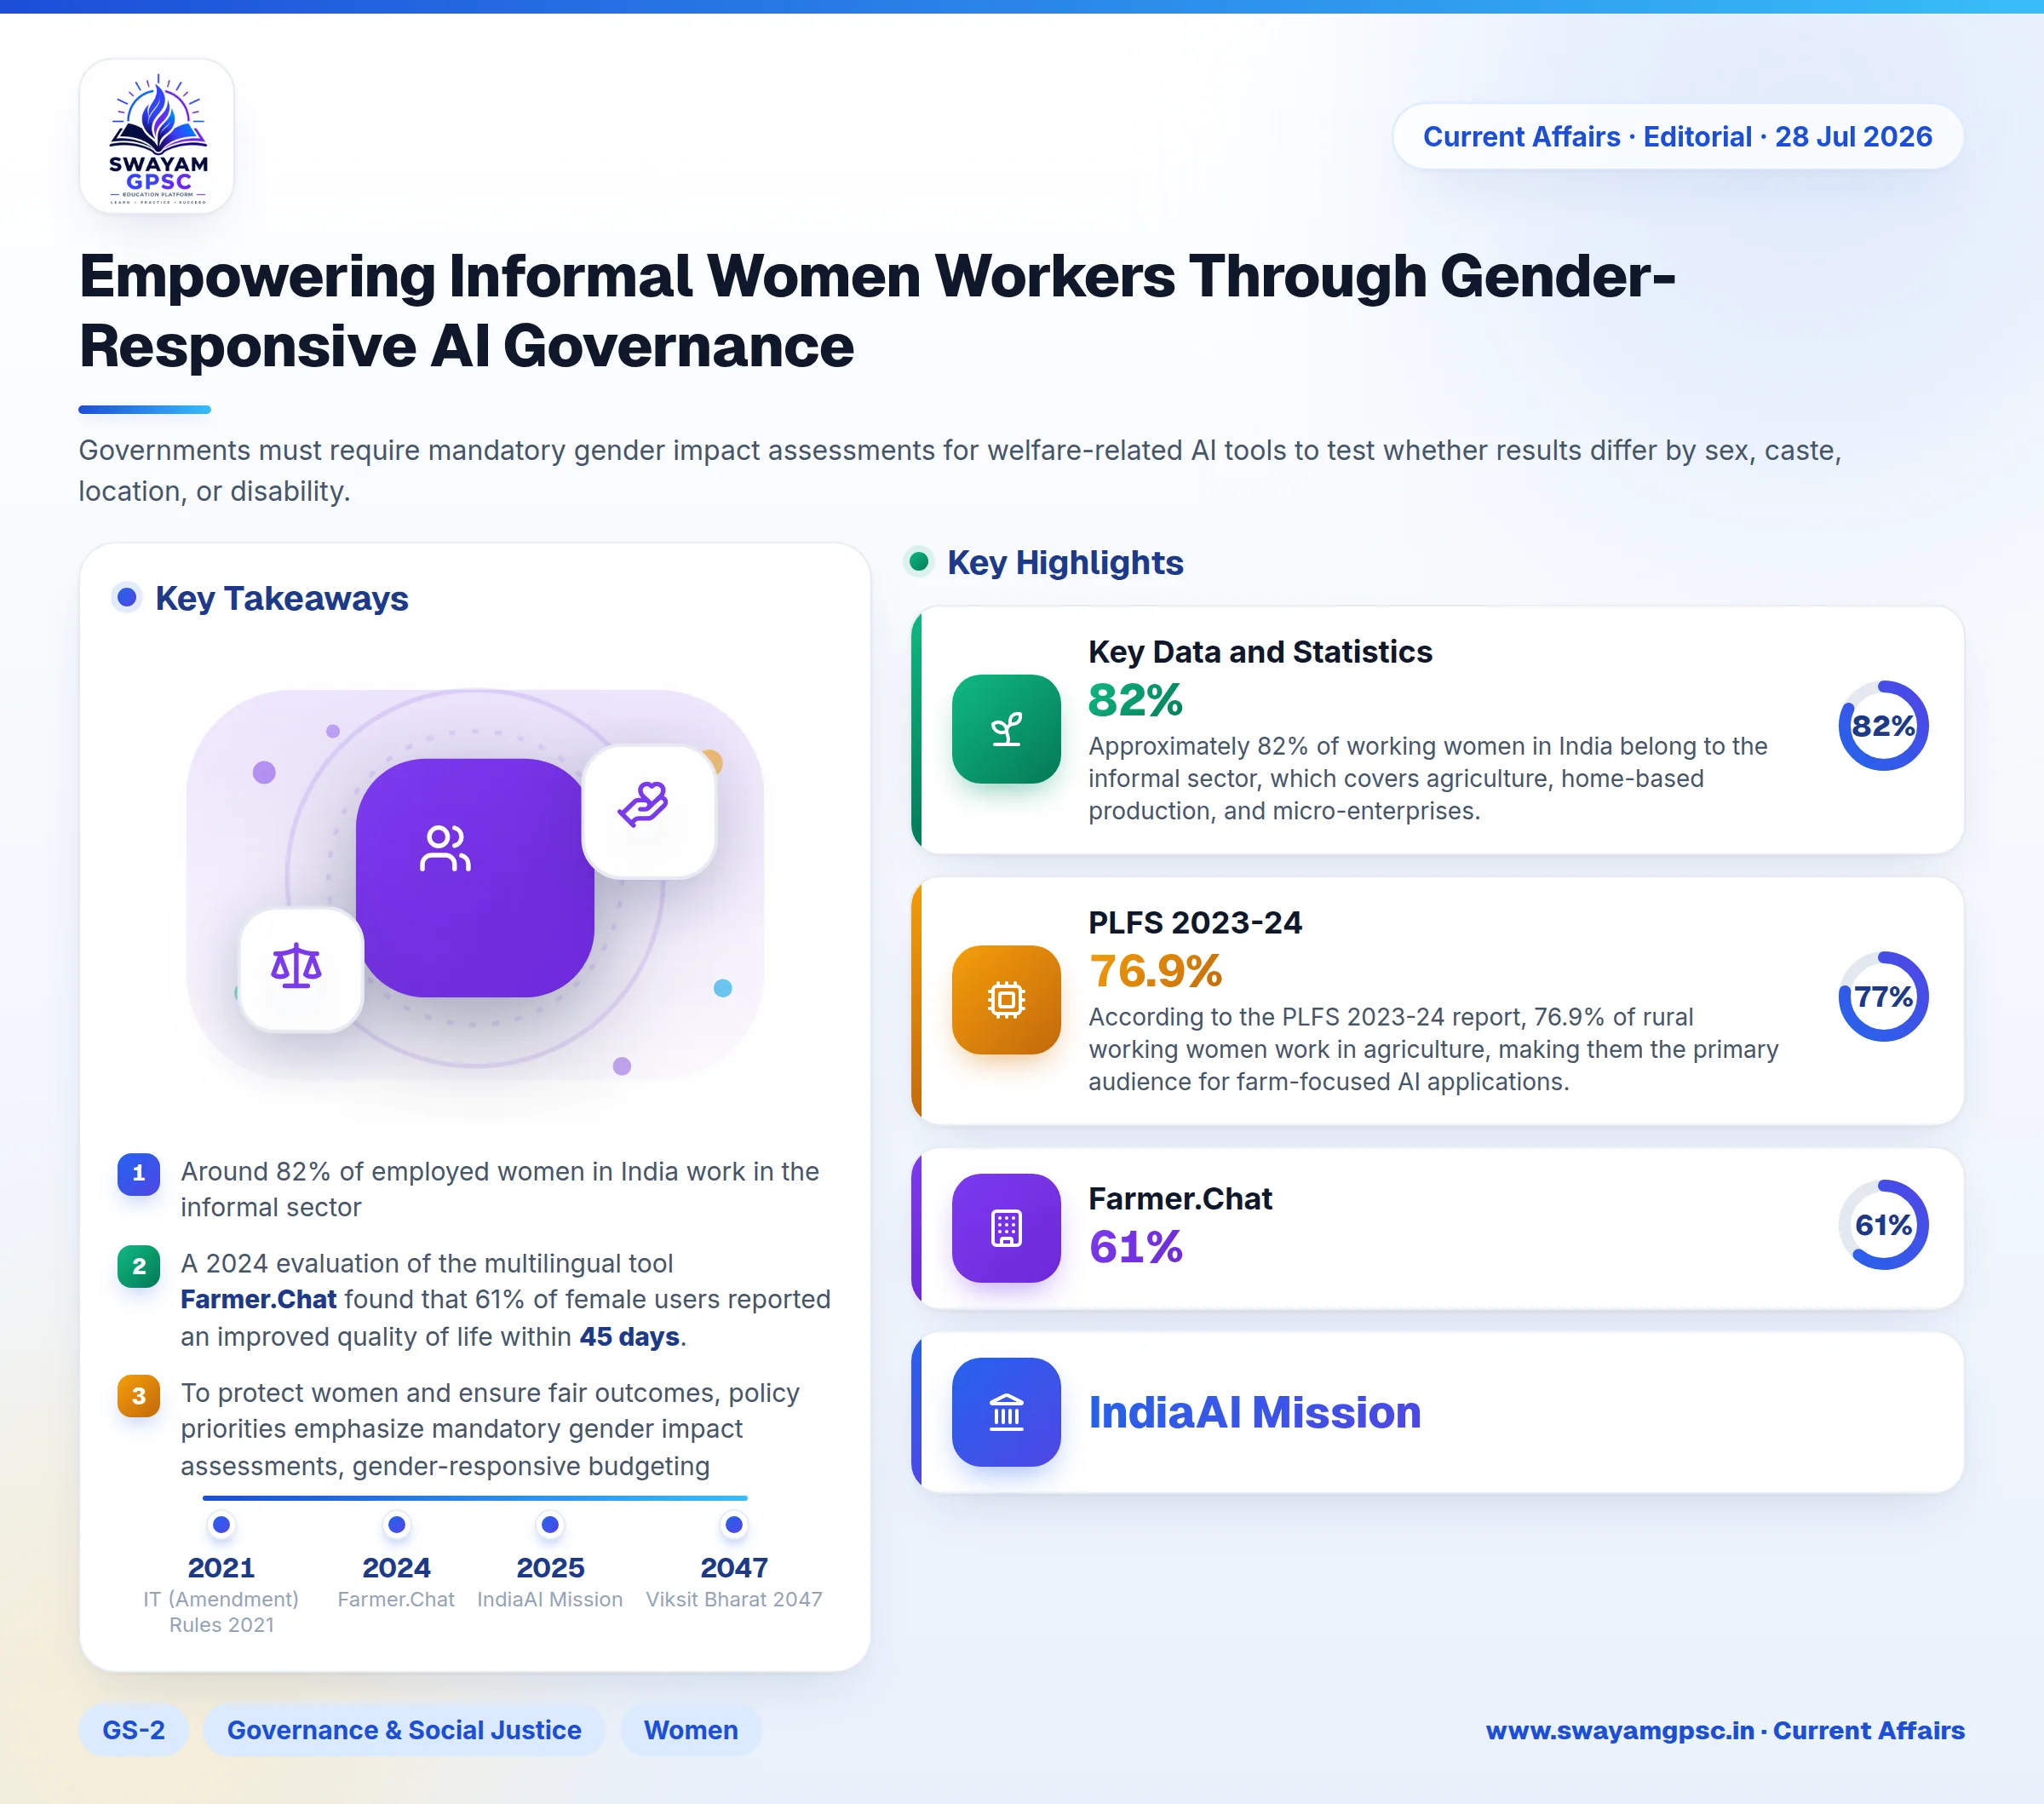
Task: Click the IndiaAI Mission timeline label
Action: (x=550, y=1599)
